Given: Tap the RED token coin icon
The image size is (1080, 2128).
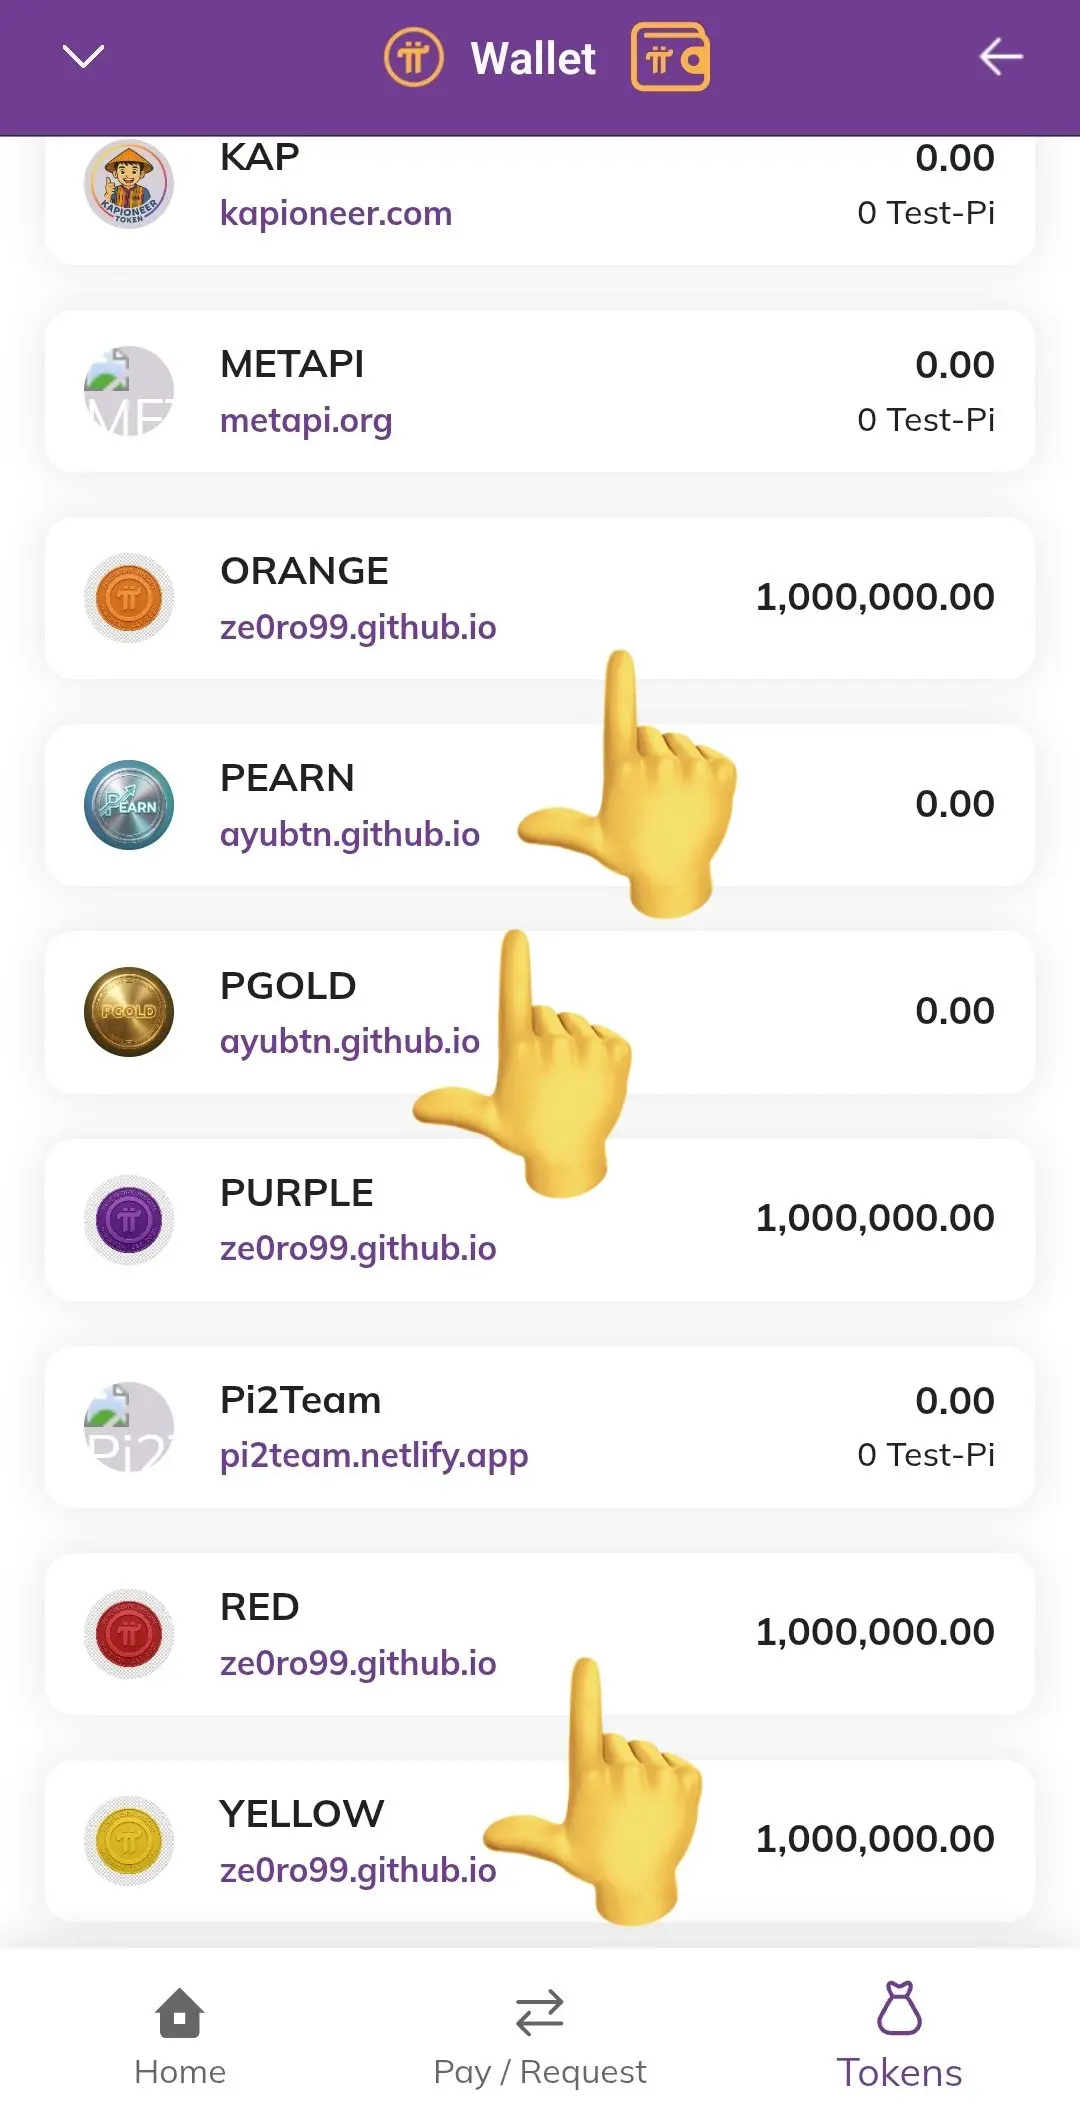Looking at the screenshot, I should point(129,1633).
